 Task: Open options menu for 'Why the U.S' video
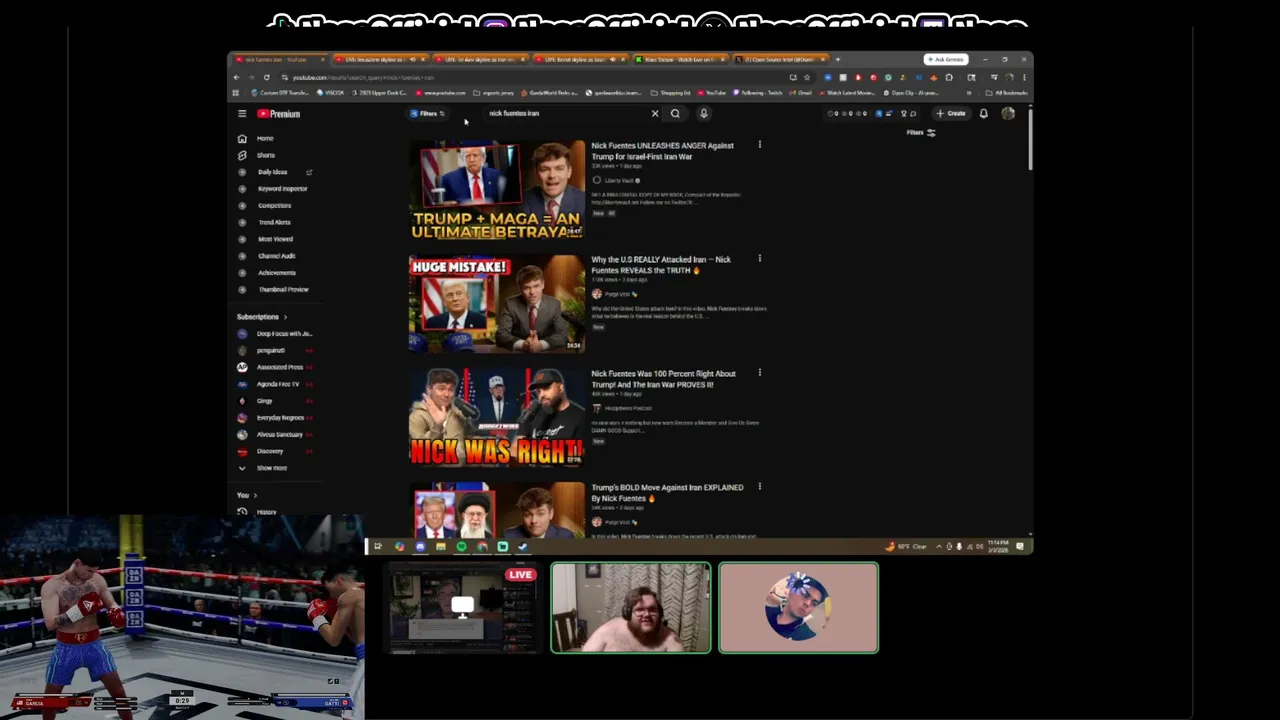(759, 259)
